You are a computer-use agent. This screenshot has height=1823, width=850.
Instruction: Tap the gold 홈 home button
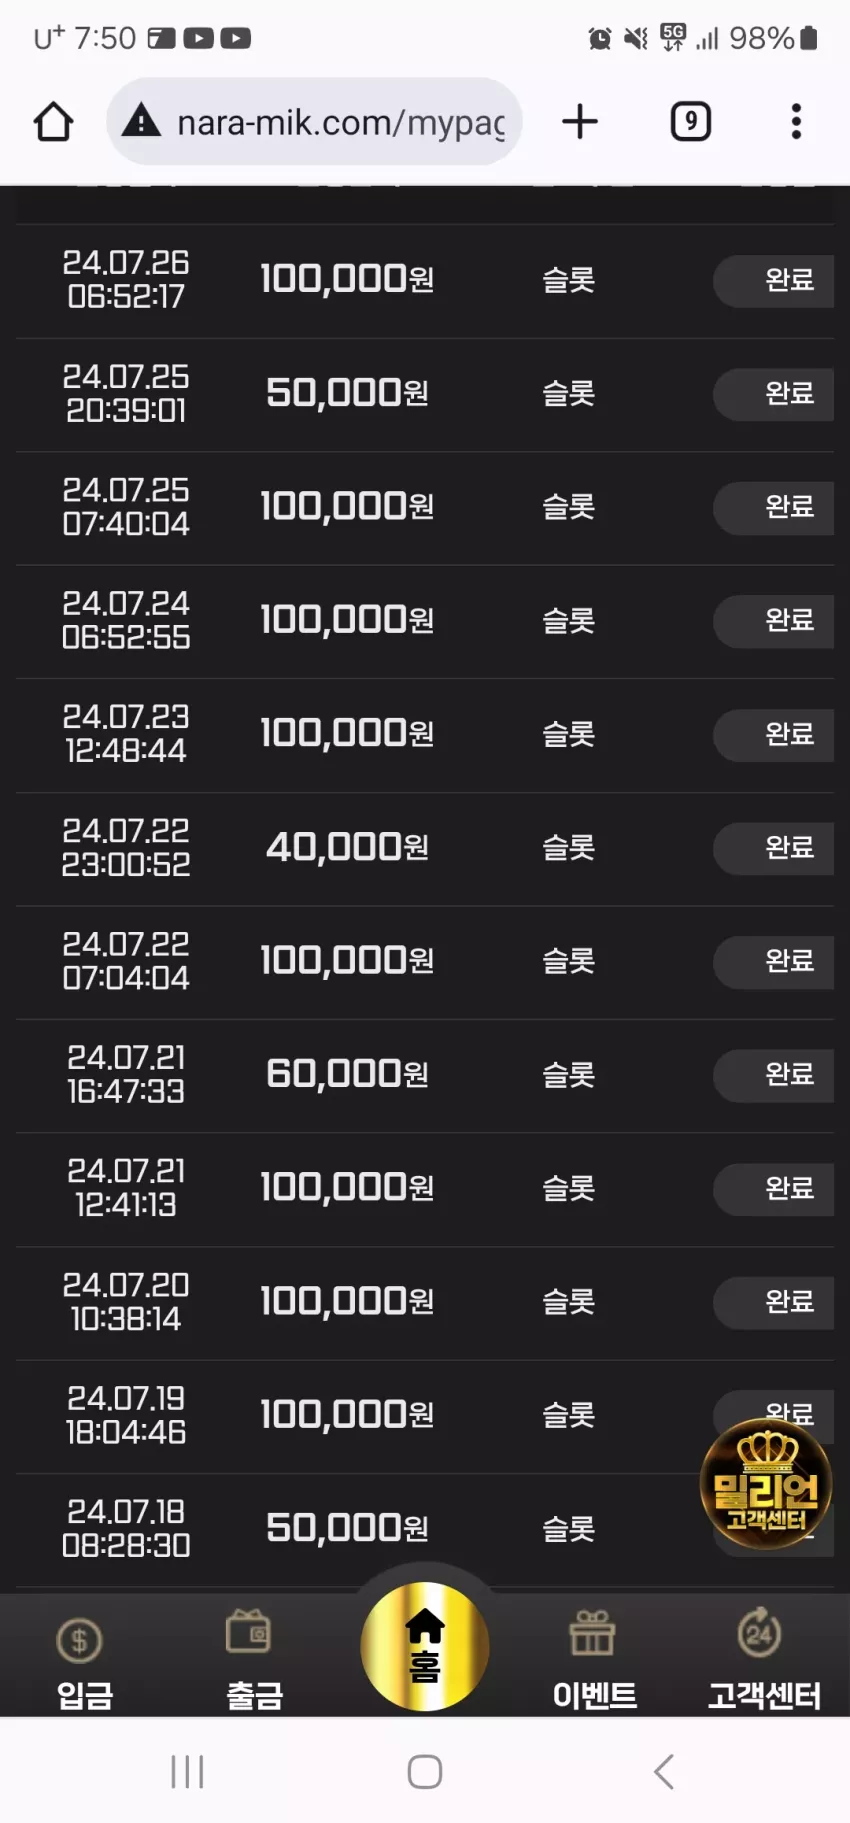point(425,1646)
